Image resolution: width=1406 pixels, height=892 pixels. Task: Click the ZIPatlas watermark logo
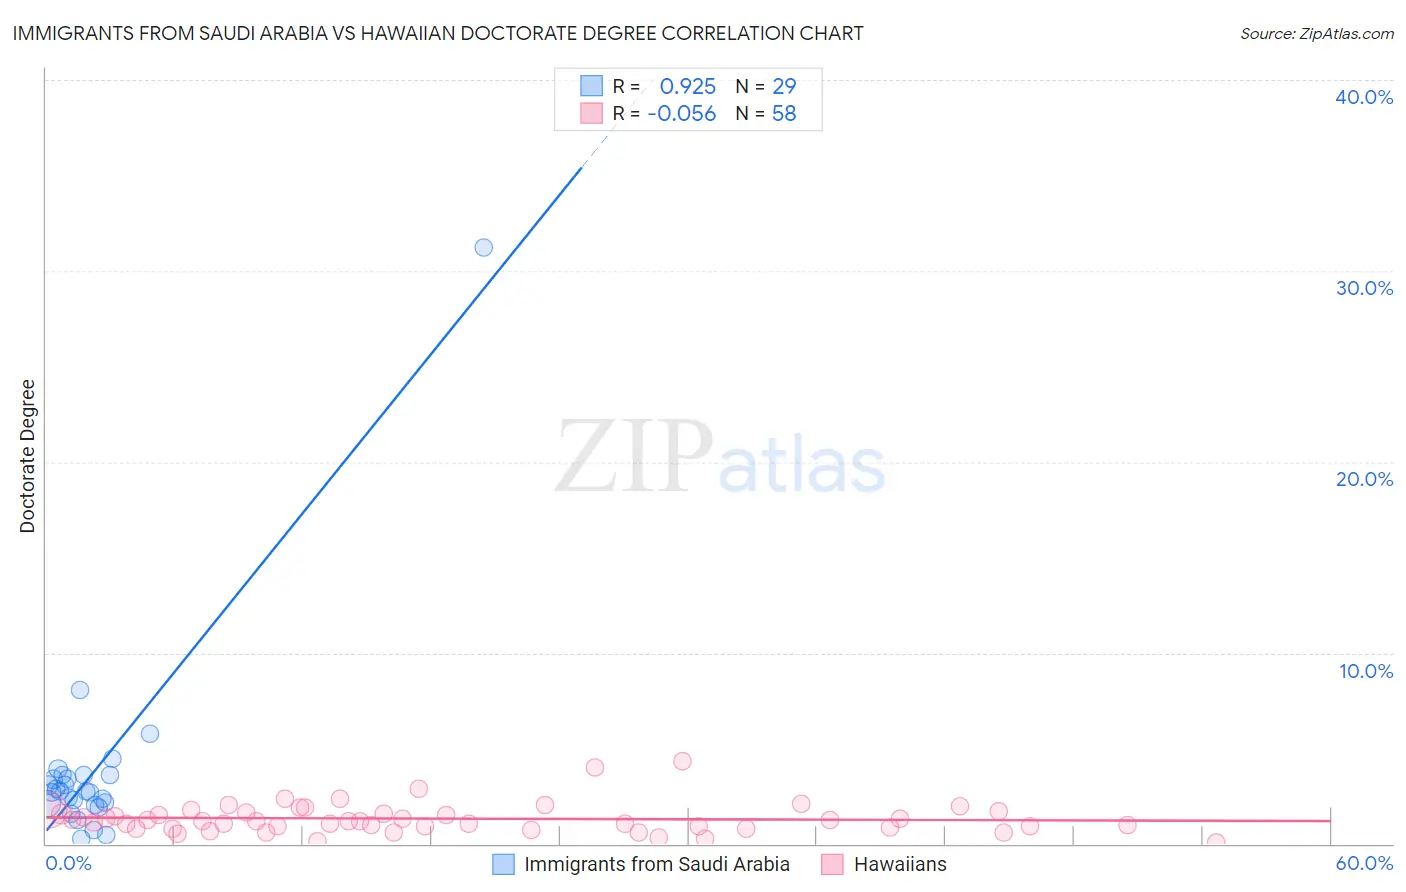[720, 458]
